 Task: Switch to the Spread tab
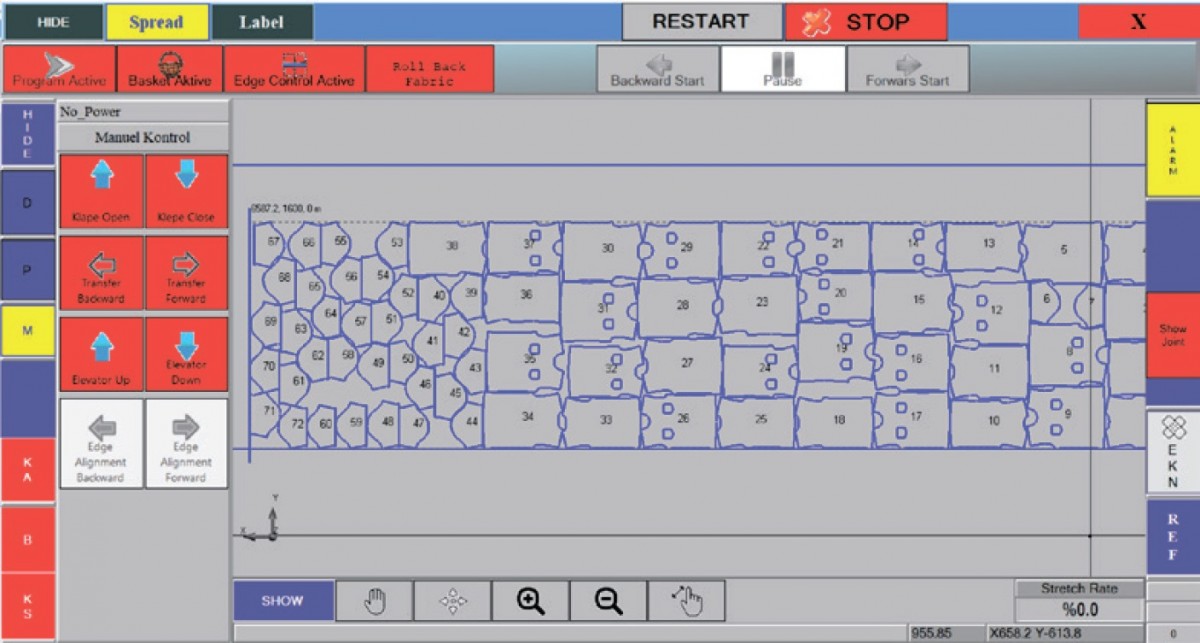point(156,22)
